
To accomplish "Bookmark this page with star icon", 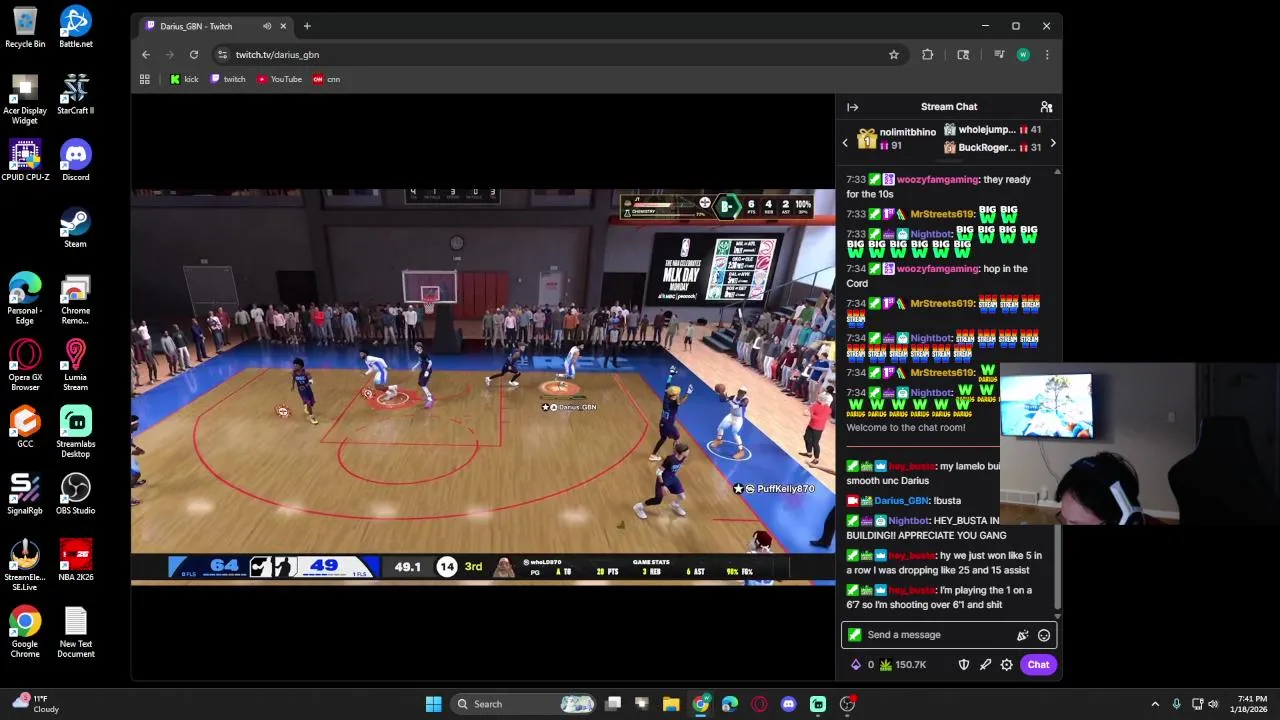I will coord(894,55).
